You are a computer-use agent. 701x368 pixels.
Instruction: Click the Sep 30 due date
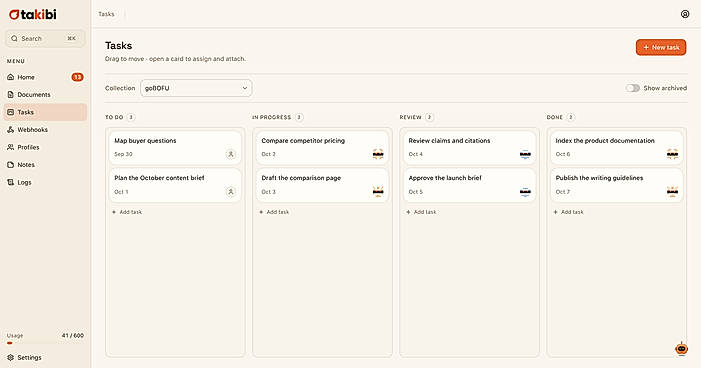(x=123, y=154)
